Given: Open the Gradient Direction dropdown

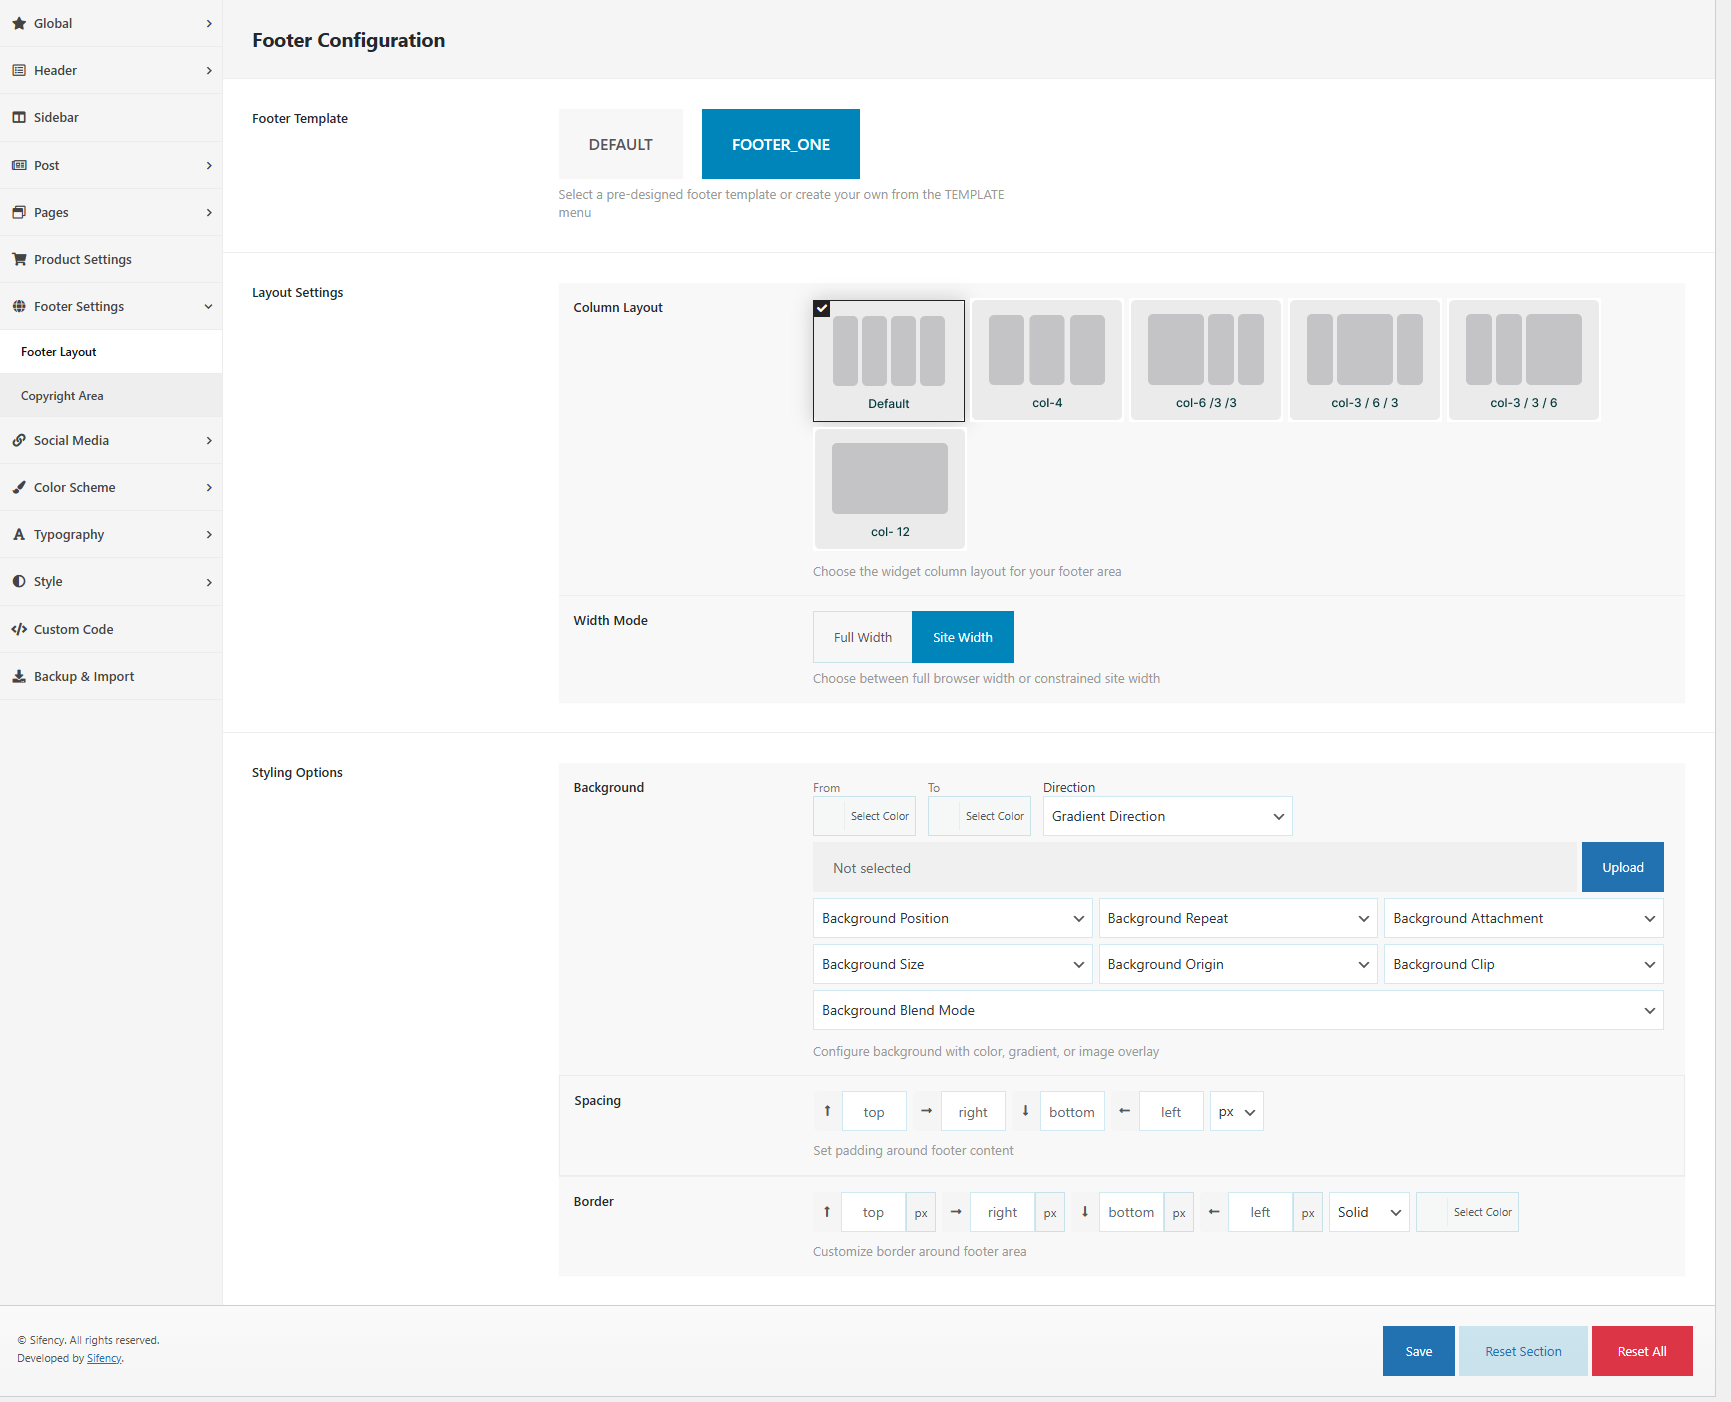Looking at the screenshot, I should (x=1166, y=816).
